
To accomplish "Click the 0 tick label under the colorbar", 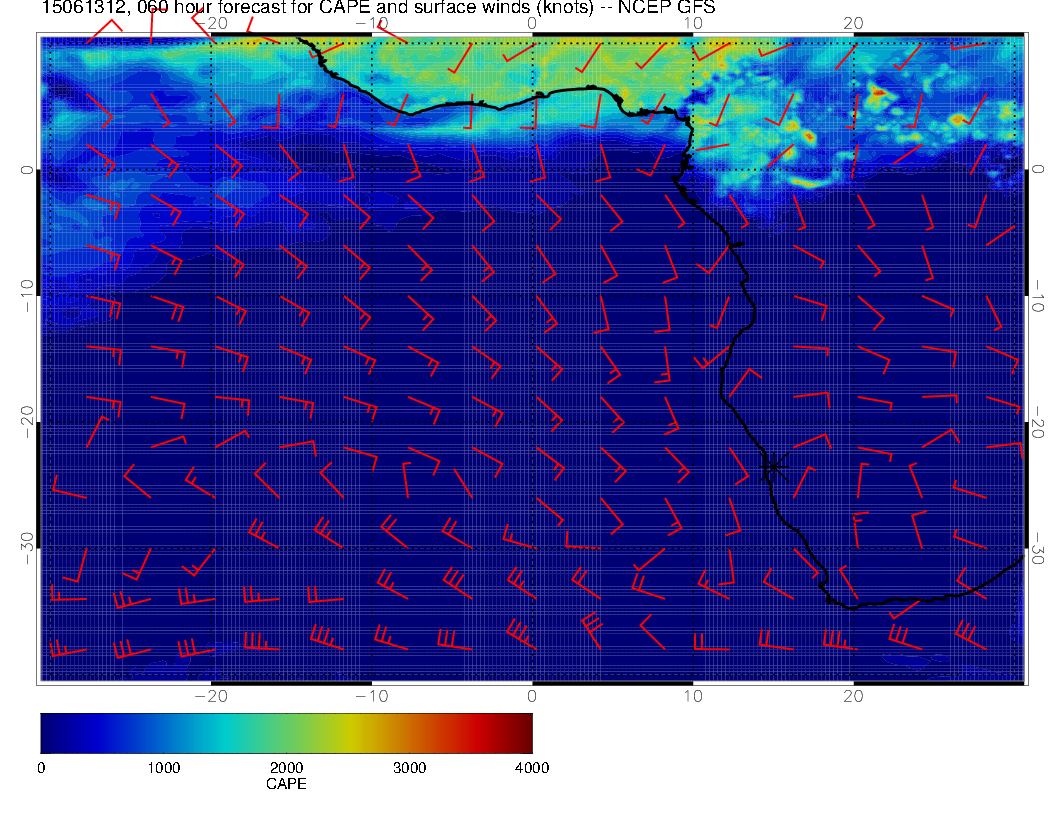I will pos(41,768).
